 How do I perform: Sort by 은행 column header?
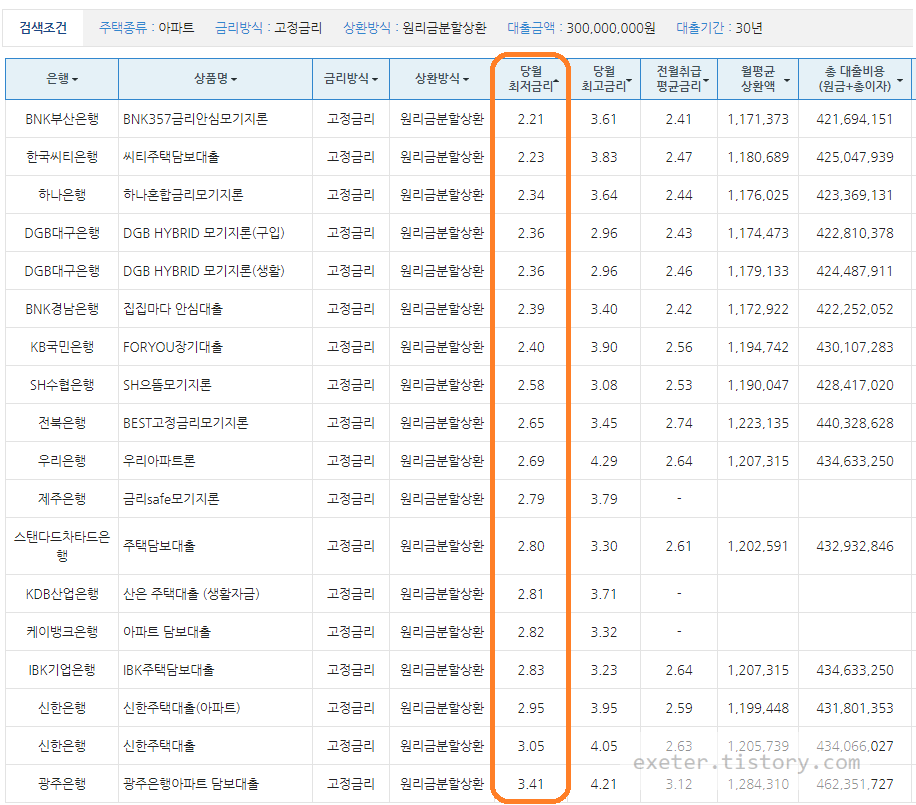point(62,79)
